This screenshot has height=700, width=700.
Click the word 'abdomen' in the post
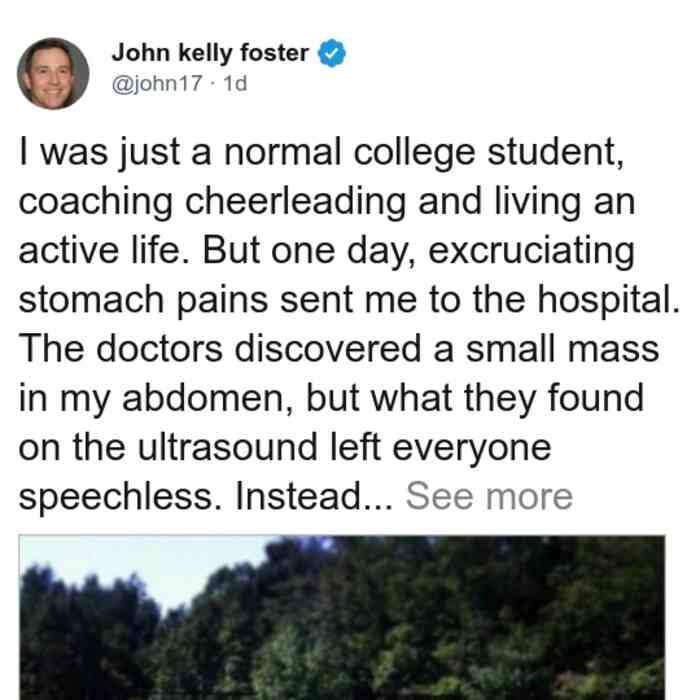(x=203, y=397)
